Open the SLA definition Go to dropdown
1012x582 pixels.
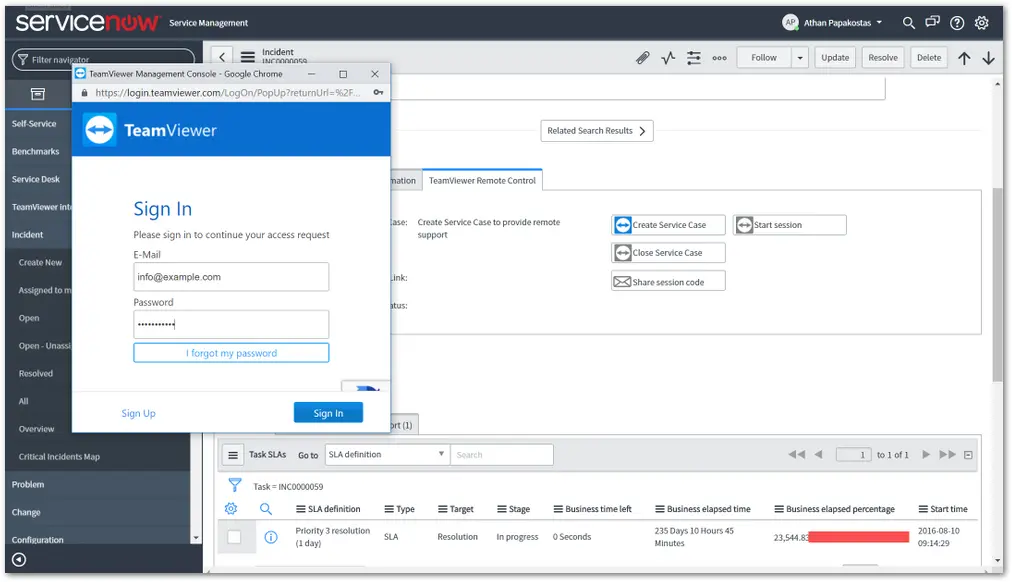386,454
